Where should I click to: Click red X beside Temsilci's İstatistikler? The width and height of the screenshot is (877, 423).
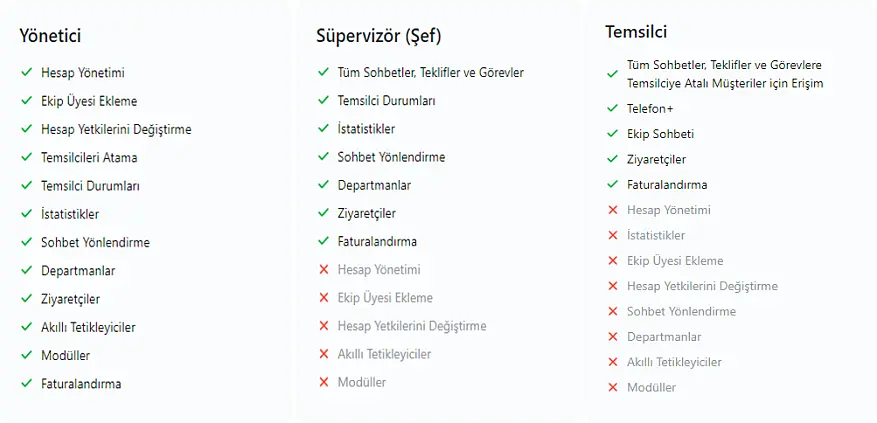612,235
